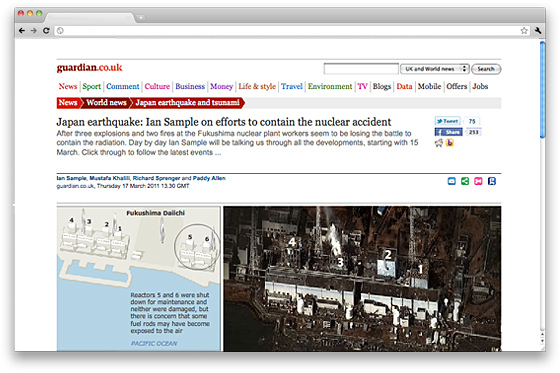Click the guardian.co.uk byline link
The width and height of the screenshot is (560, 373).
[75, 186]
